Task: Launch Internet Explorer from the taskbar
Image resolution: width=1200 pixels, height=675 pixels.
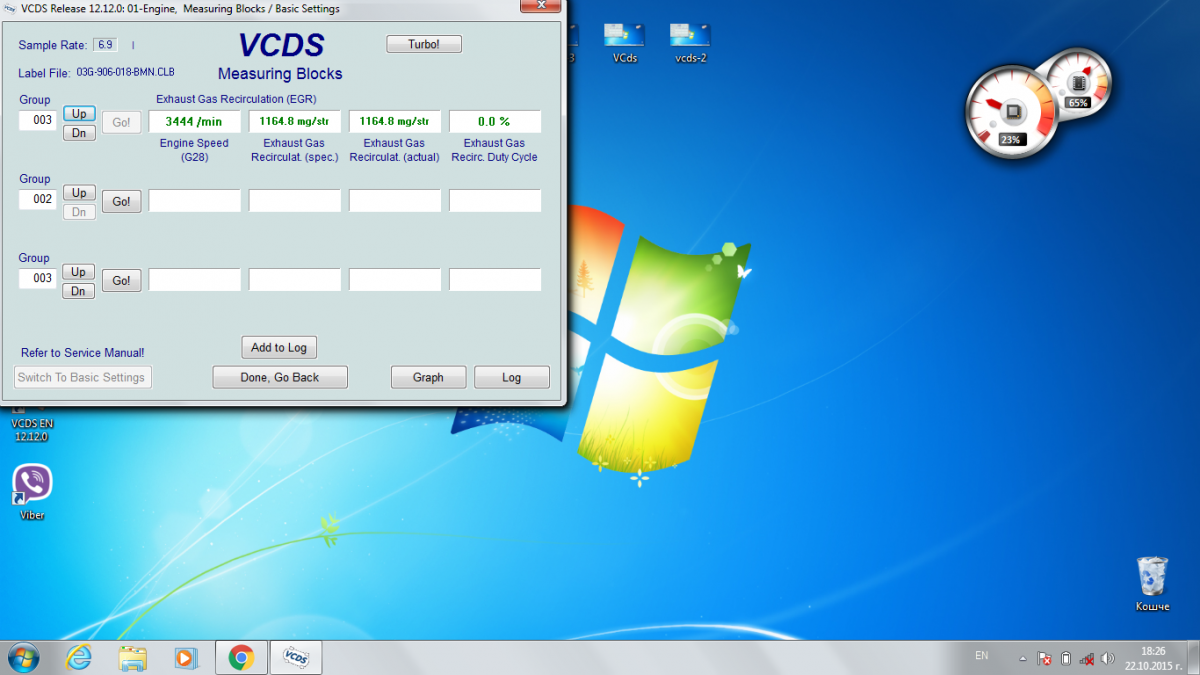Action: click(79, 657)
